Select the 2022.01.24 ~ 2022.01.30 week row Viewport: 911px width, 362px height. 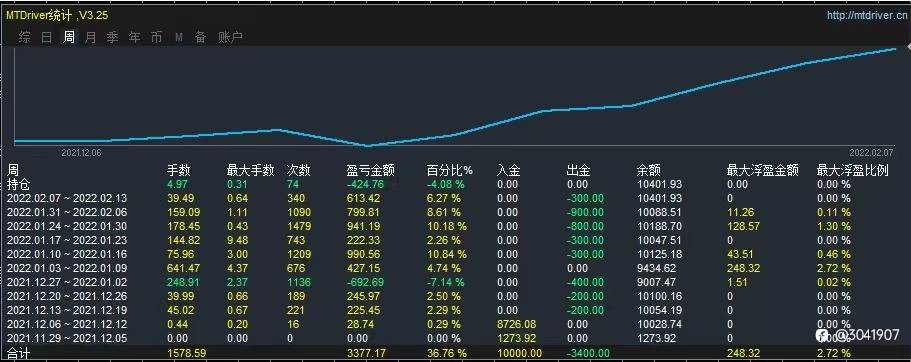click(456, 226)
